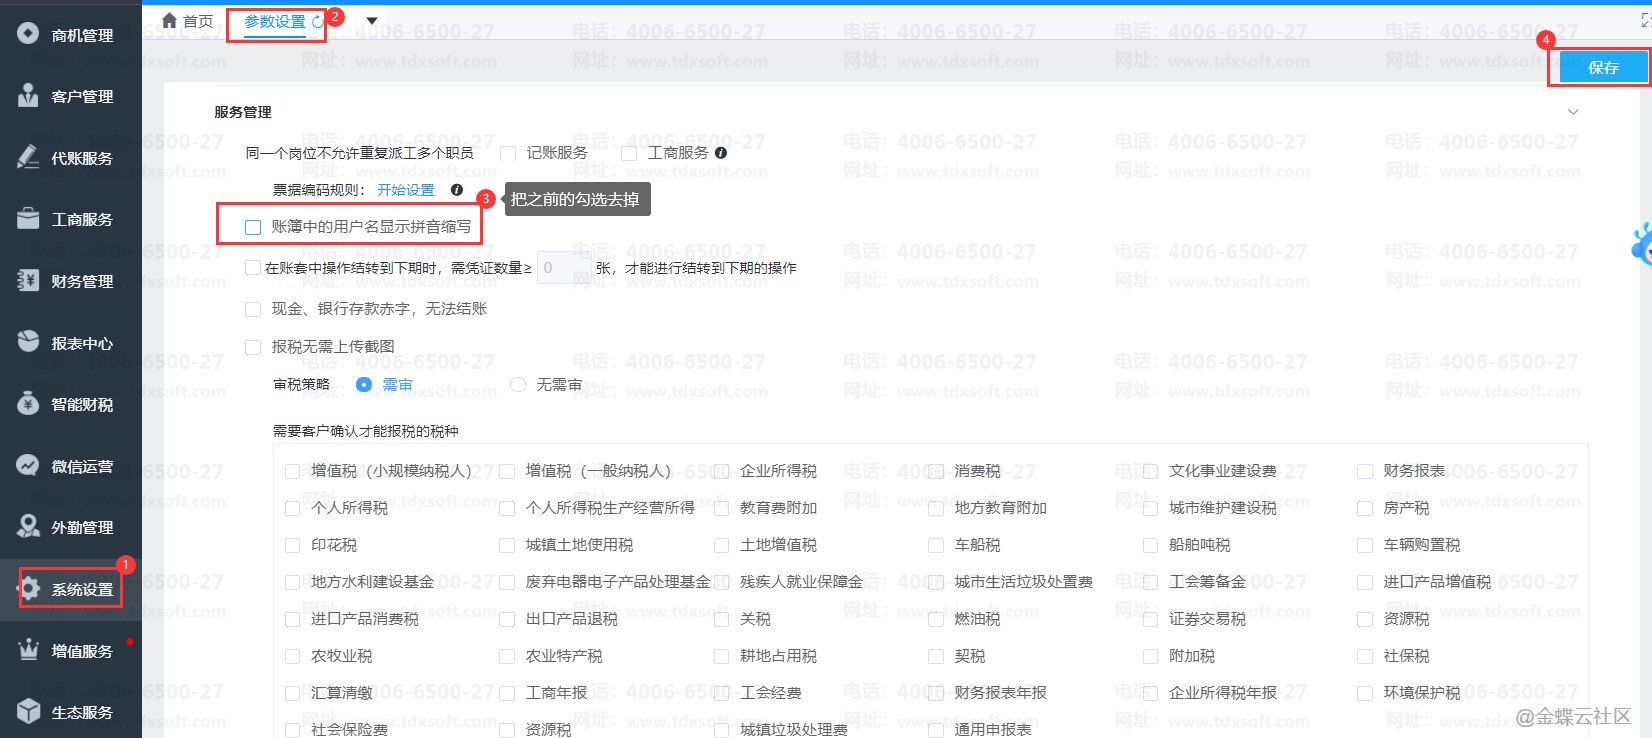Click the refresh icon on 参数设置 tab
The height and width of the screenshot is (738, 1652).
click(x=317, y=21)
